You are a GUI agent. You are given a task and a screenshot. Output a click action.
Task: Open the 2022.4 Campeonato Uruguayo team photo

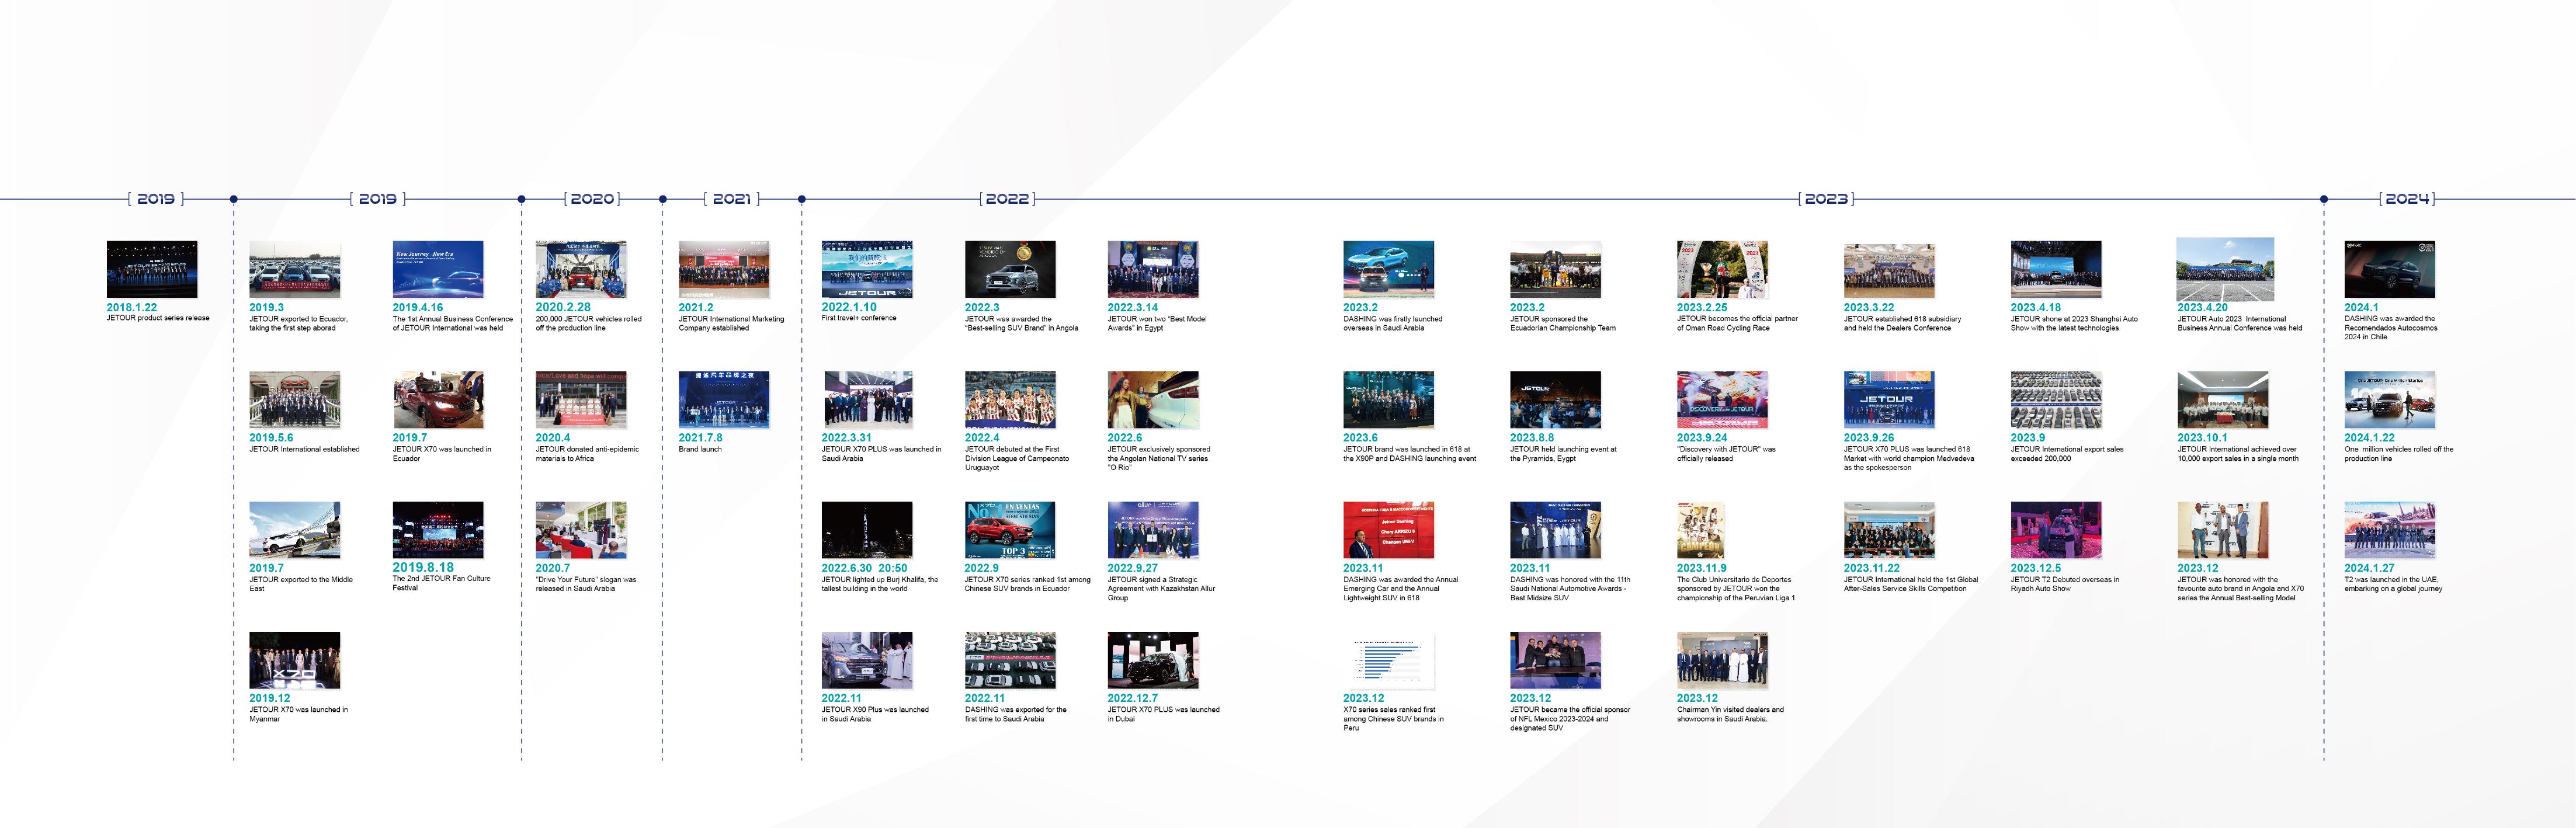(x=1010, y=400)
